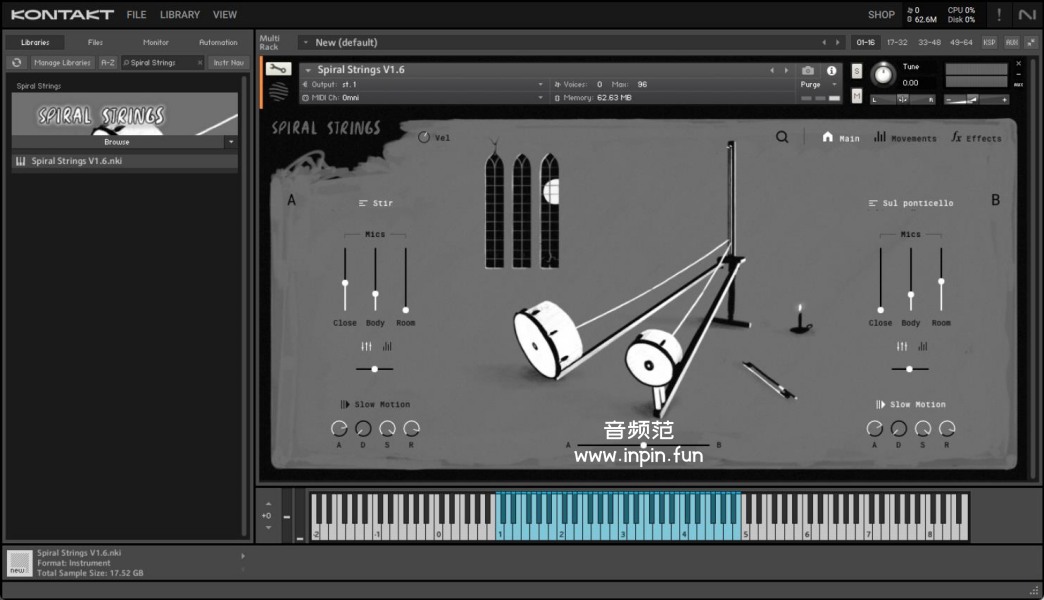Click layer B Sustain knob

pos(923,428)
